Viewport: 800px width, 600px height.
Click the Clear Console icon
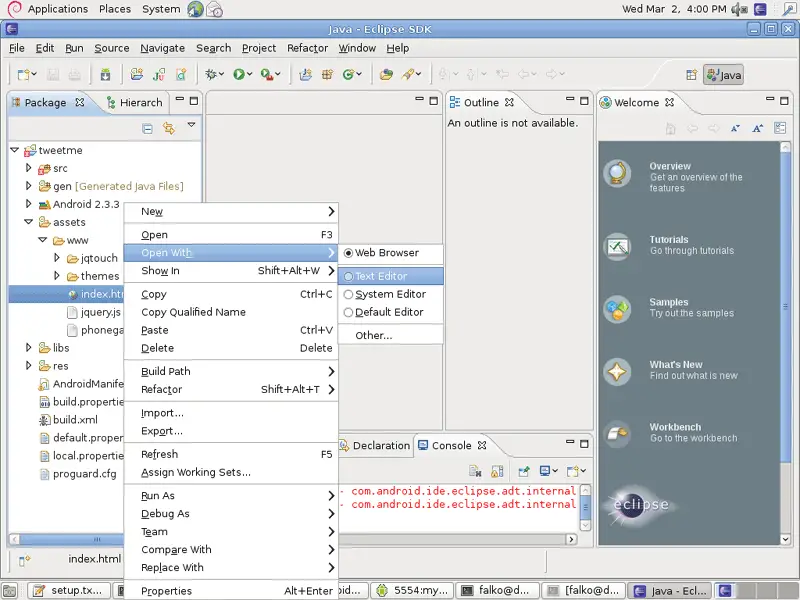[x=475, y=471]
